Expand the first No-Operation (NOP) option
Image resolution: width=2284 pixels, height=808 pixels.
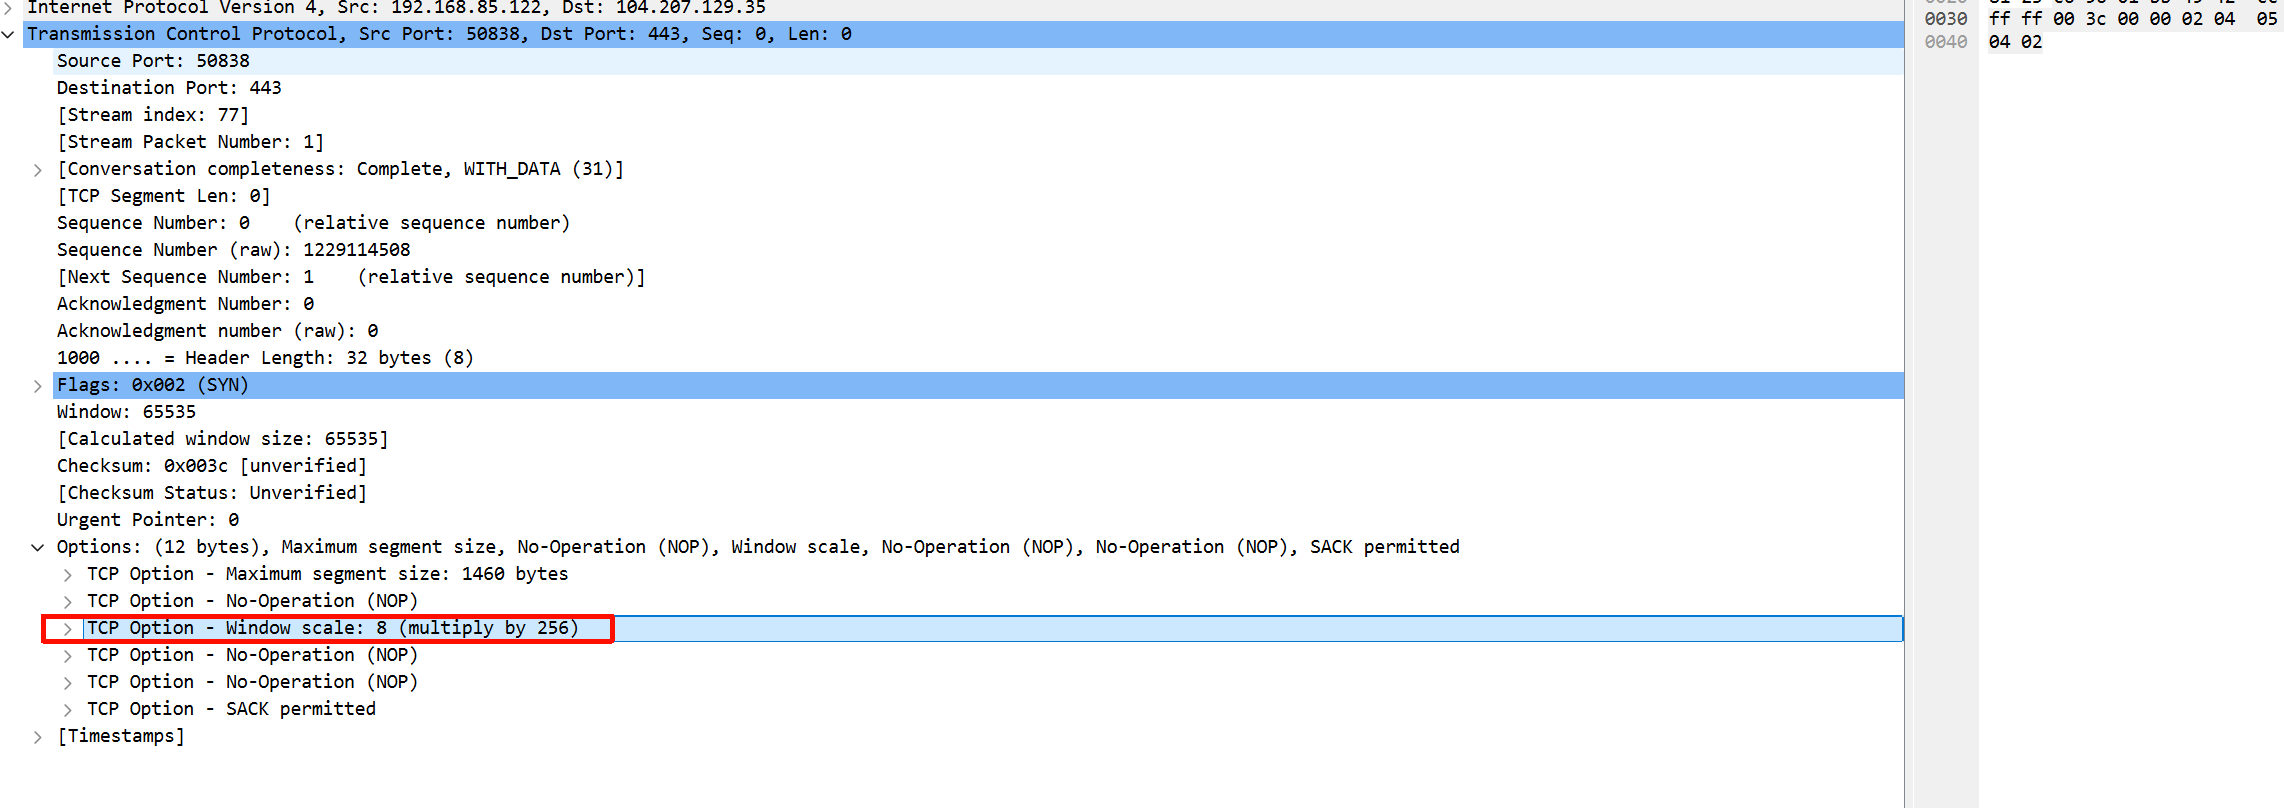(68, 602)
